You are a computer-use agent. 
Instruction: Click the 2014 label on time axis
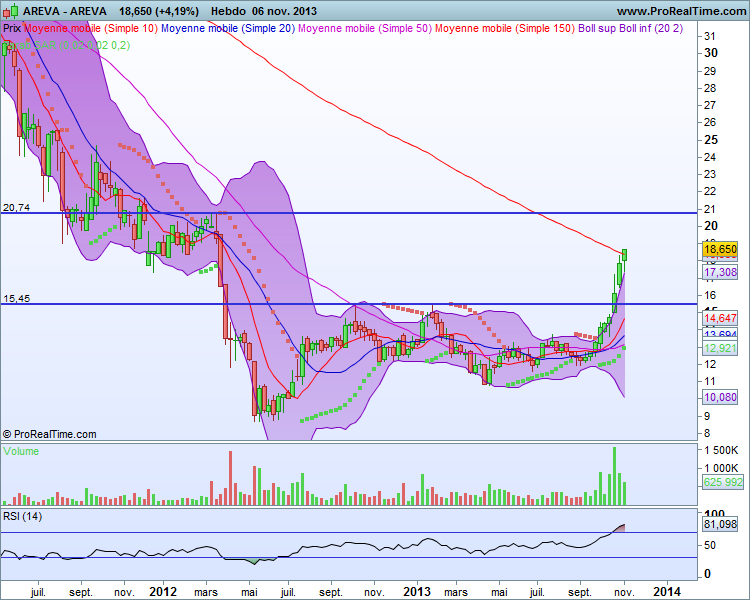667,591
